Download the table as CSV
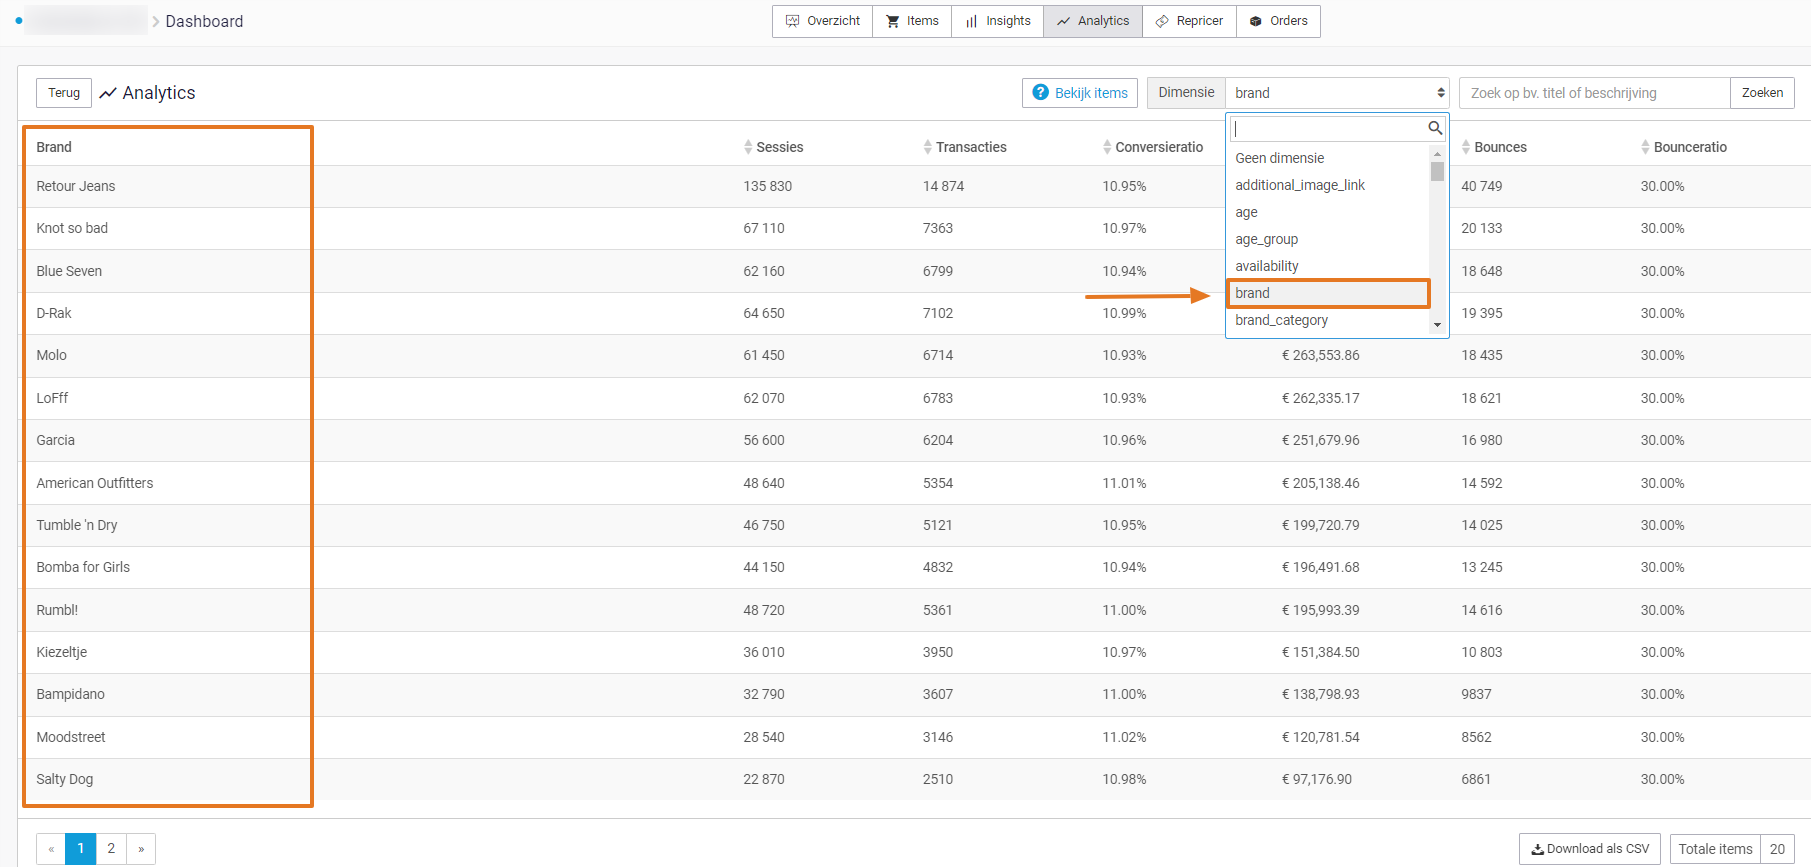The width and height of the screenshot is (1811, 867). (1590, 849)
